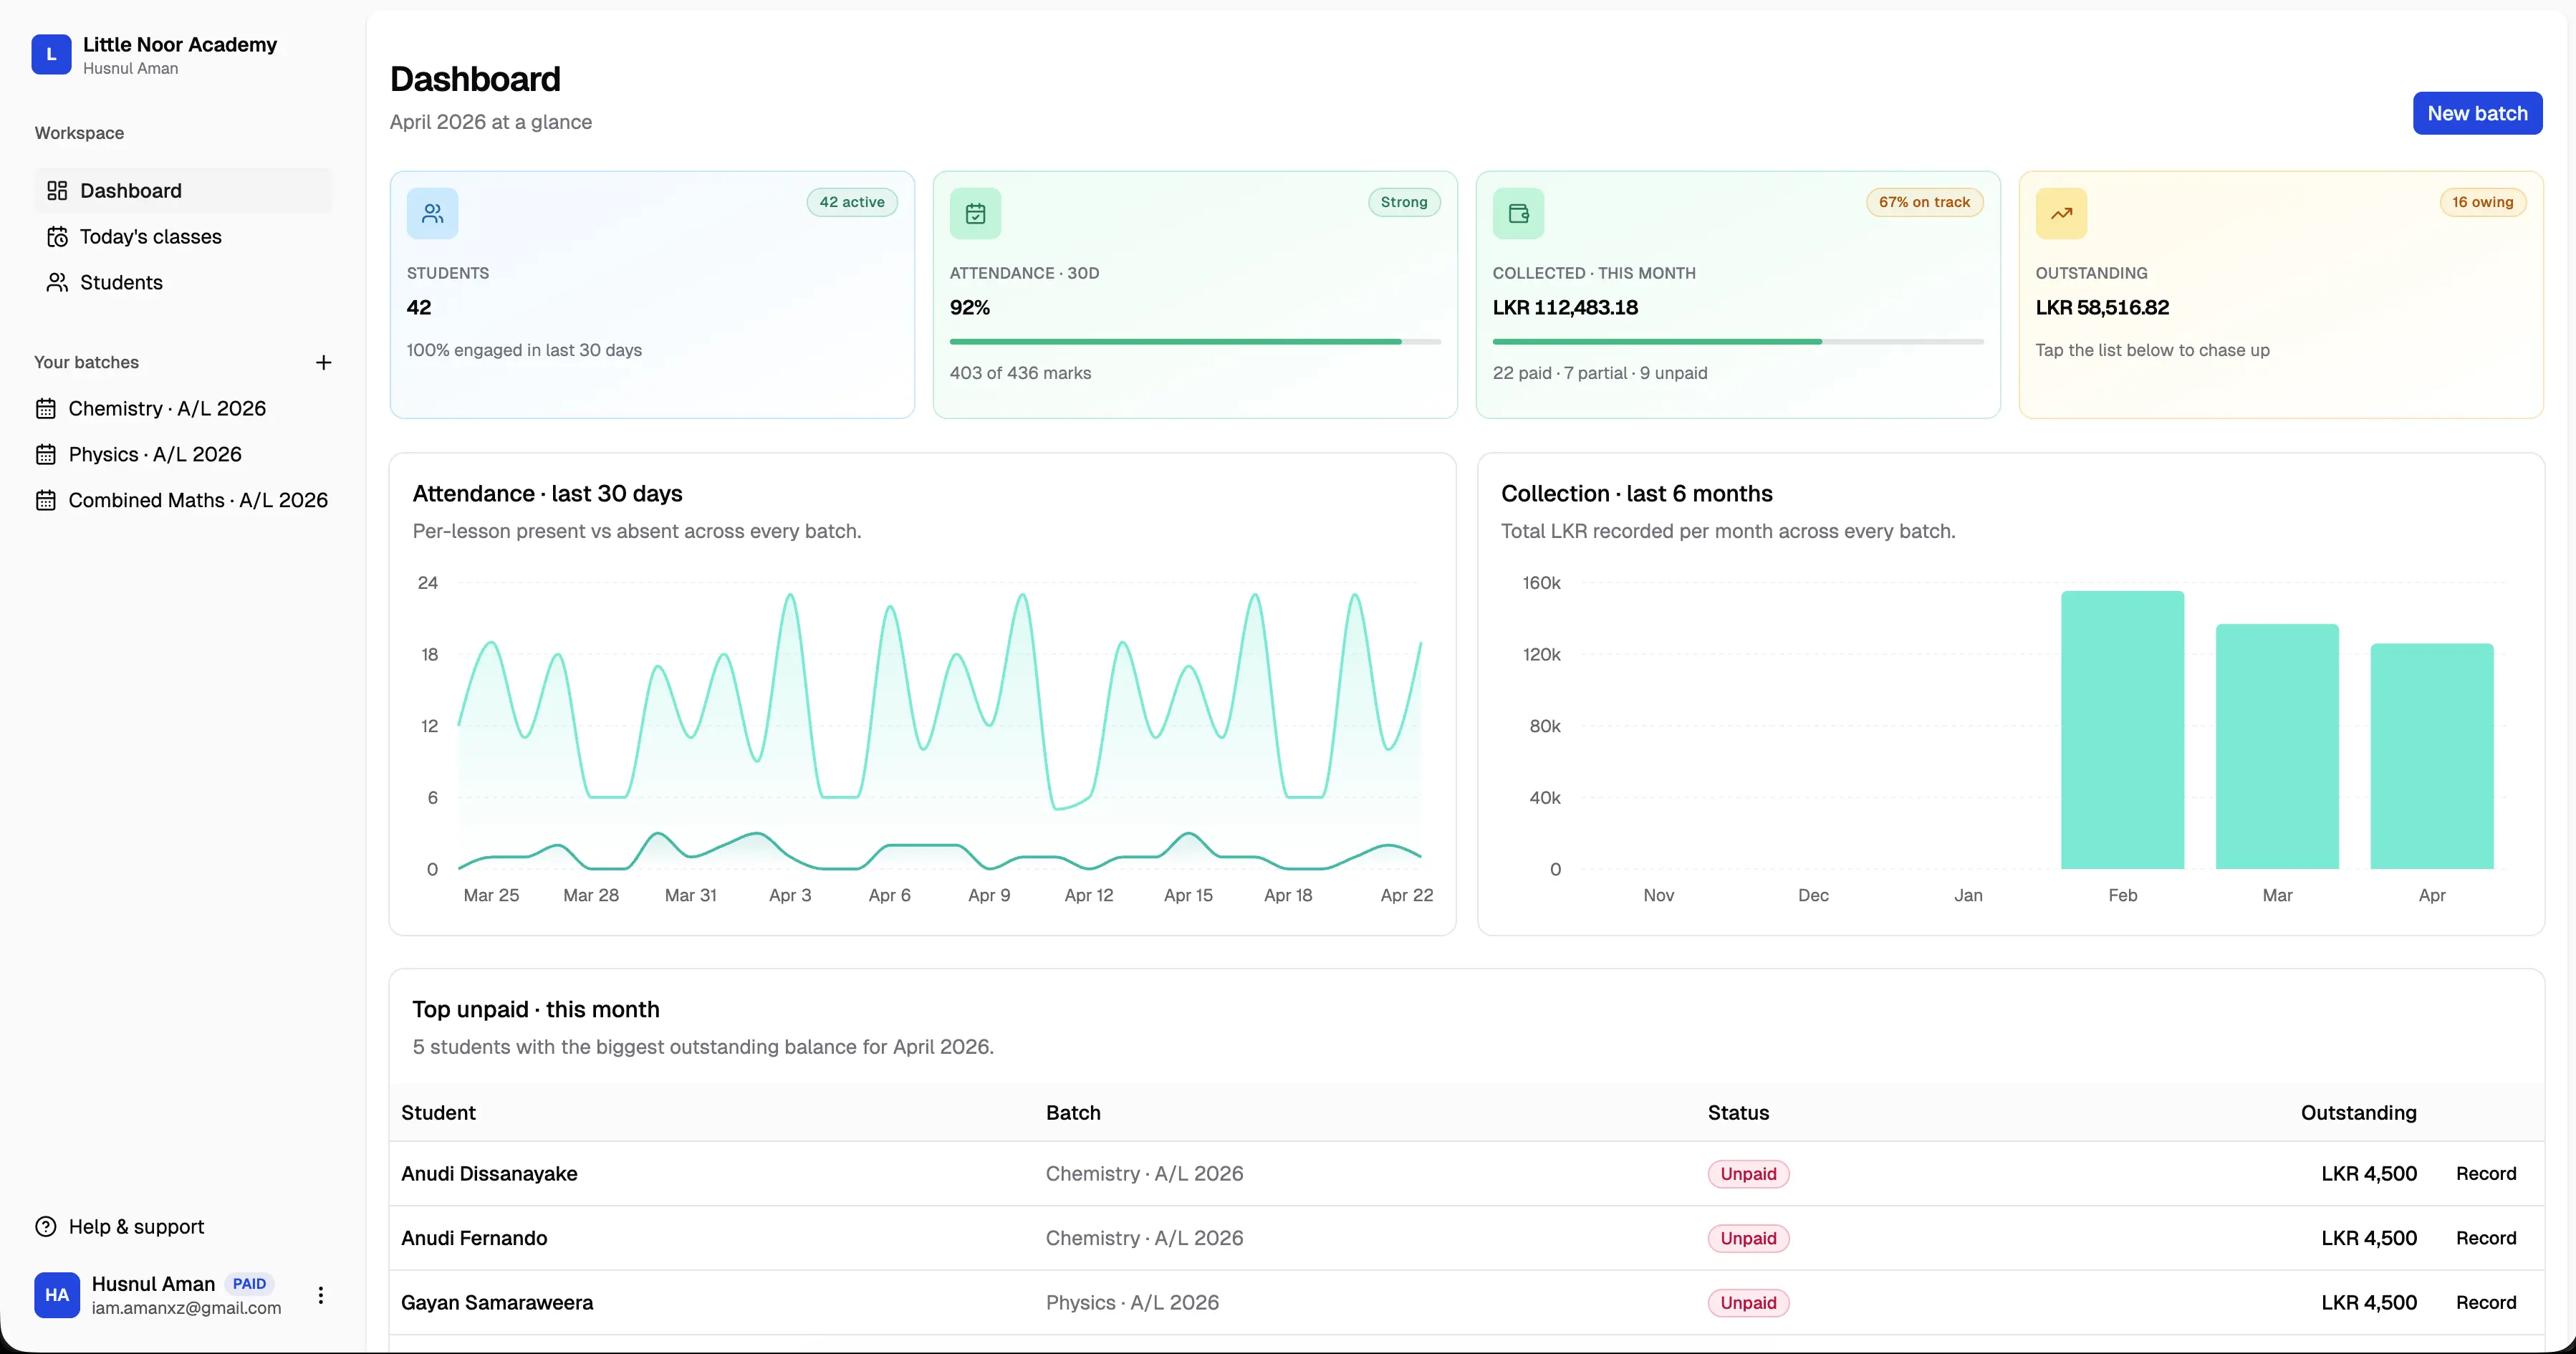The image size is (2576, 1354).
Task: Click the Help & support question mark icon
Action: [46, 1227]
